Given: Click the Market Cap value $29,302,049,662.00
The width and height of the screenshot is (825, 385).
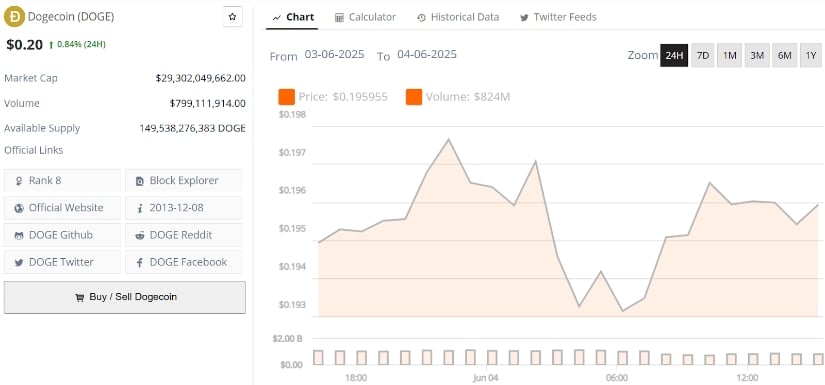Looking at the screenshot, I should (x=200, y=78).
